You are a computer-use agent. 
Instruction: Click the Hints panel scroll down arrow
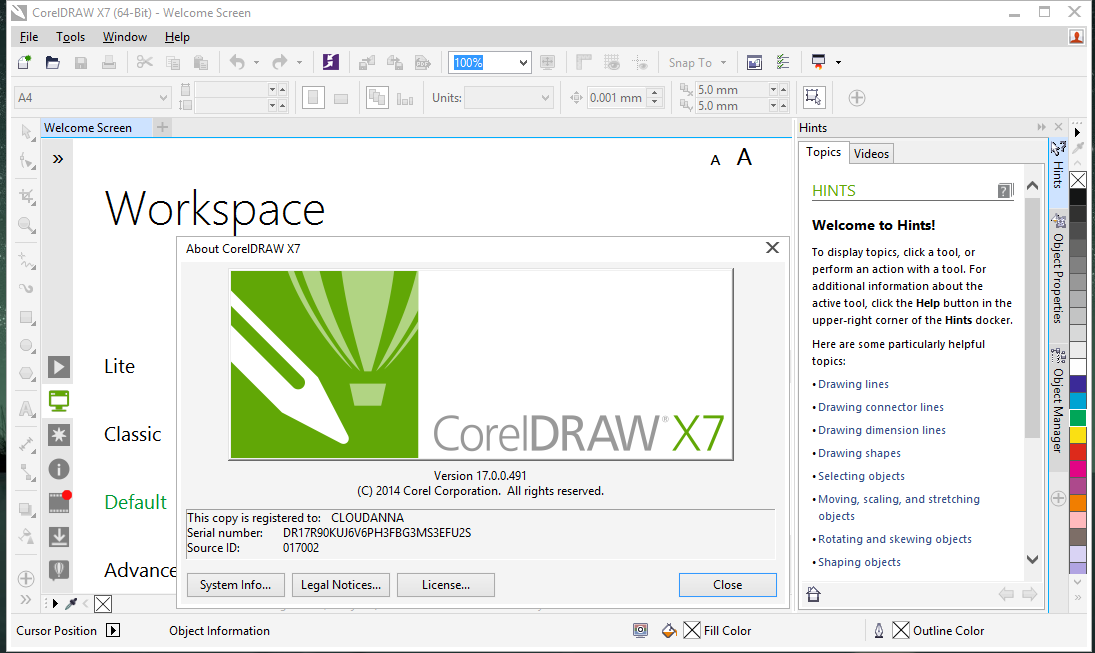pyautogui.click(x=1033, y=559)
